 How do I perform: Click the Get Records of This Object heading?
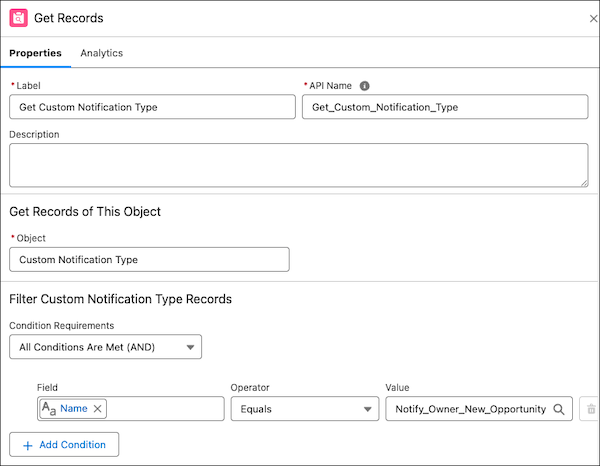(x=85, y=212)
